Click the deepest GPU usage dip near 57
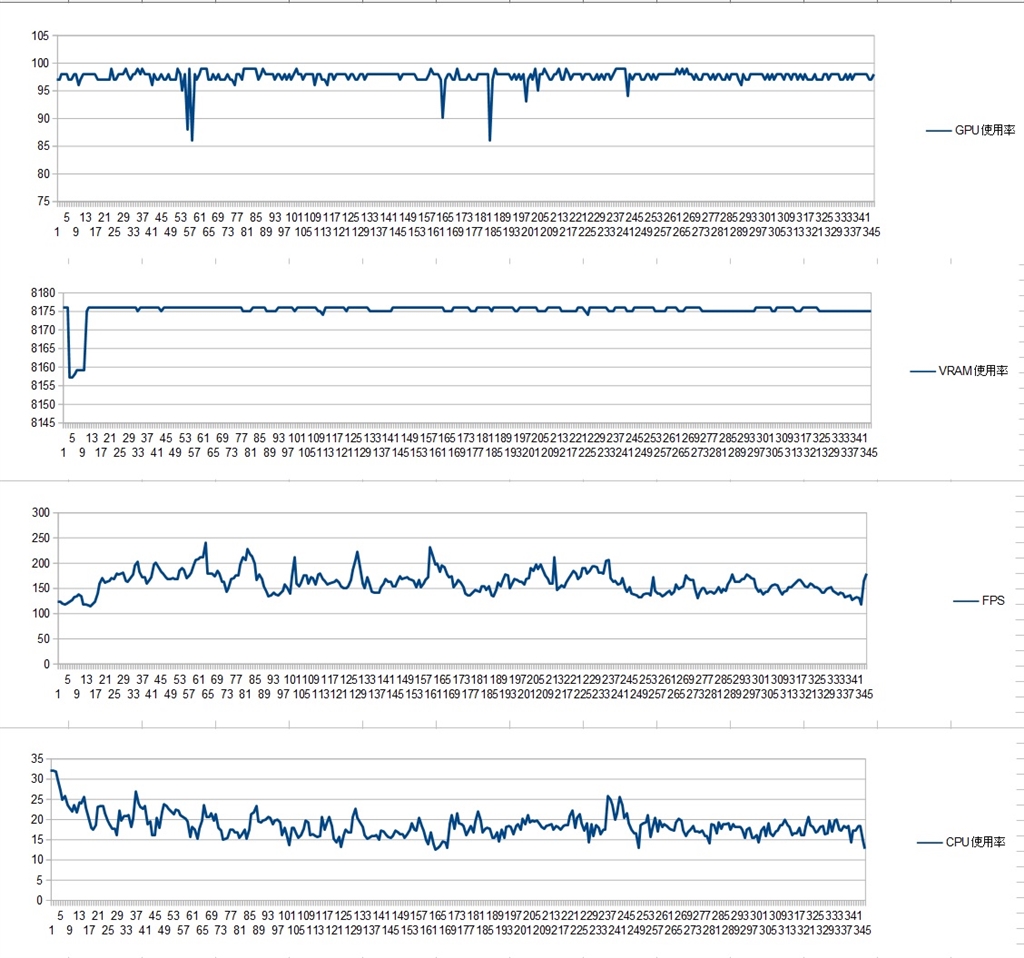The width and height of the screenshot is (1024, 958). pos(192,140)
